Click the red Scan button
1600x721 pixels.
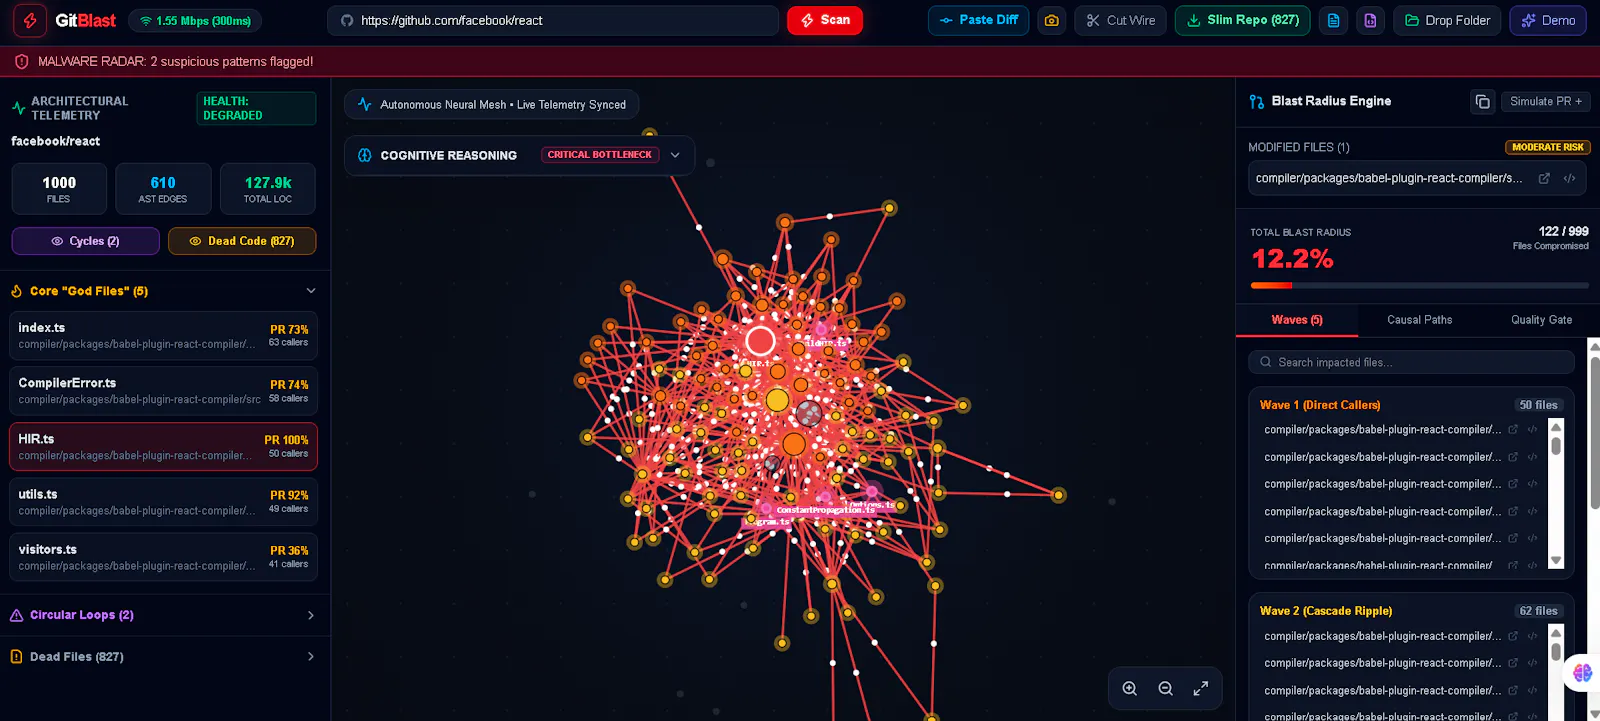[825, 20]
